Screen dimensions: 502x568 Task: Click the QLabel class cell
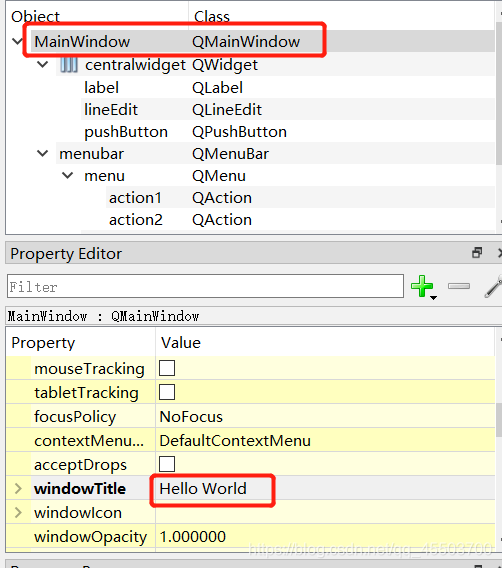tap(217, 88)
